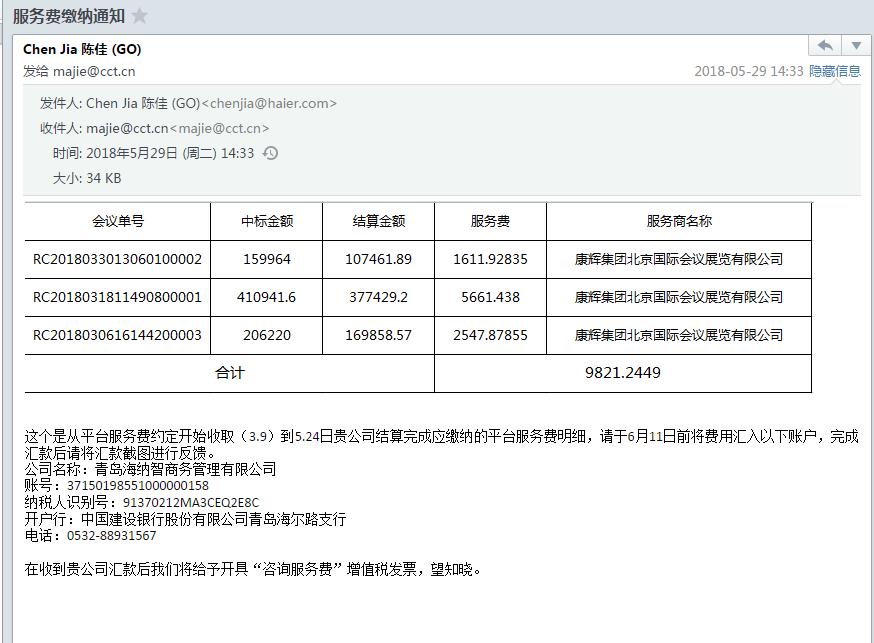Click the total amount 9821.2449
This screenshot has width=874, height=643.
tap(622, 372)
